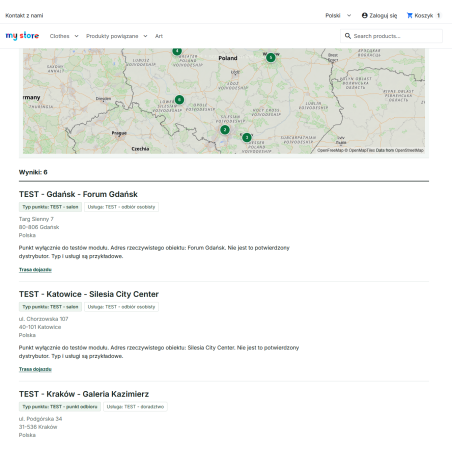Open the Polski language dropdown
Image resolution: width=452 pixels, height=452 pixels.
[x=338, y=15]
